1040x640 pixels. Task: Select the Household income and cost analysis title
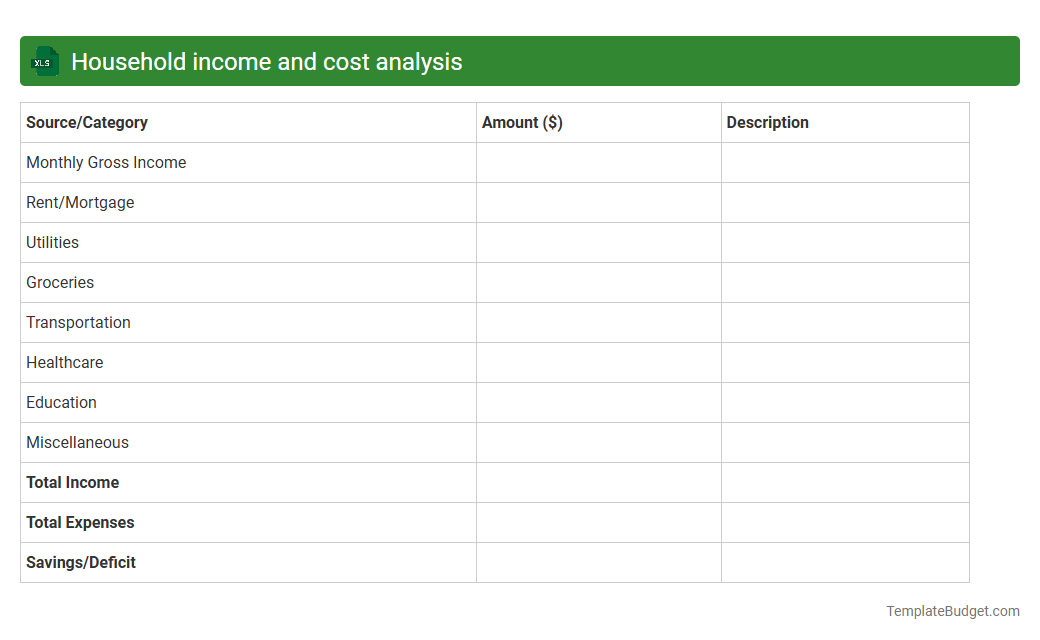tap(267, 61)
